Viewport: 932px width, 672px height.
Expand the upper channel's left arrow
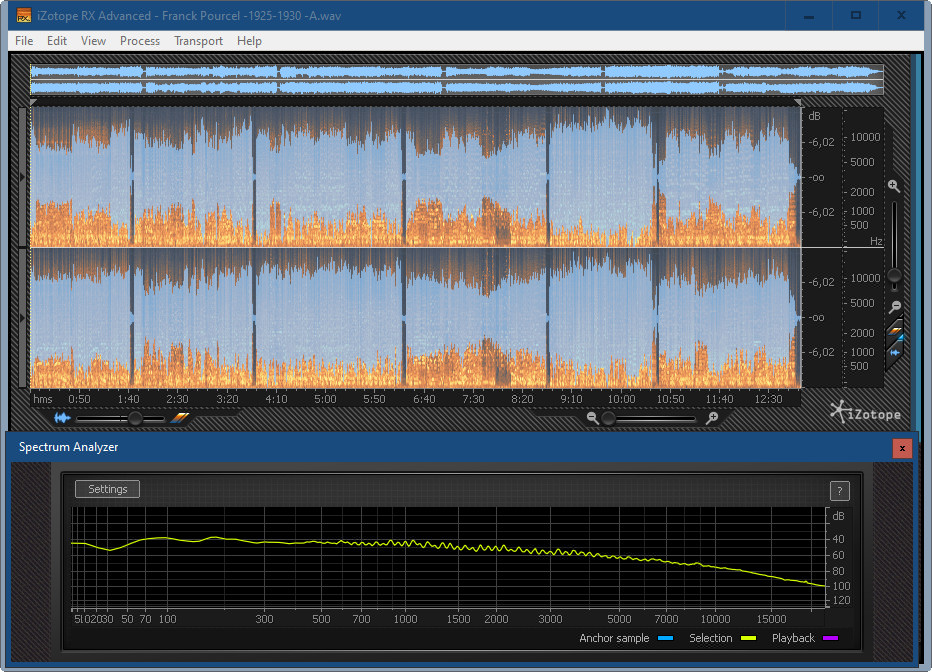click(24, 176)
